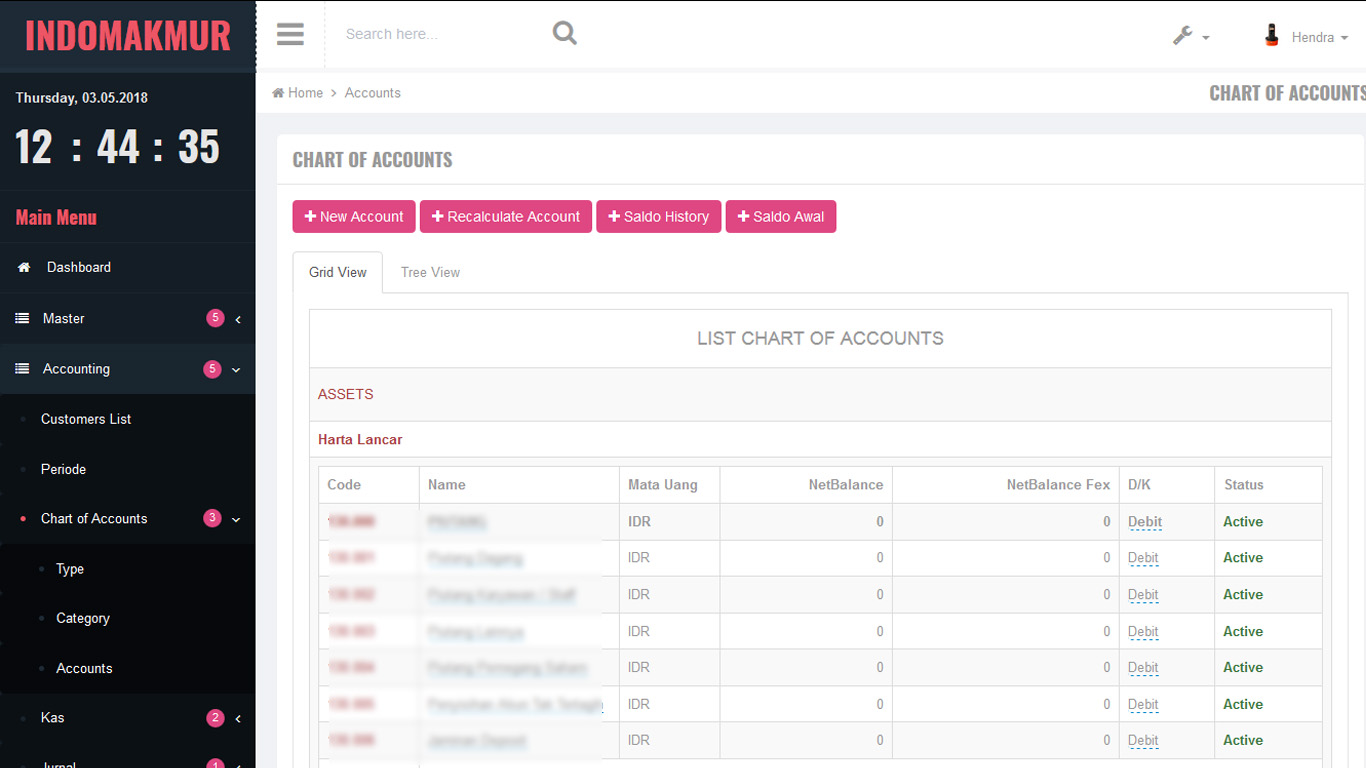
Task: Select the Grid View tab
Action: [x=337, y=272]
